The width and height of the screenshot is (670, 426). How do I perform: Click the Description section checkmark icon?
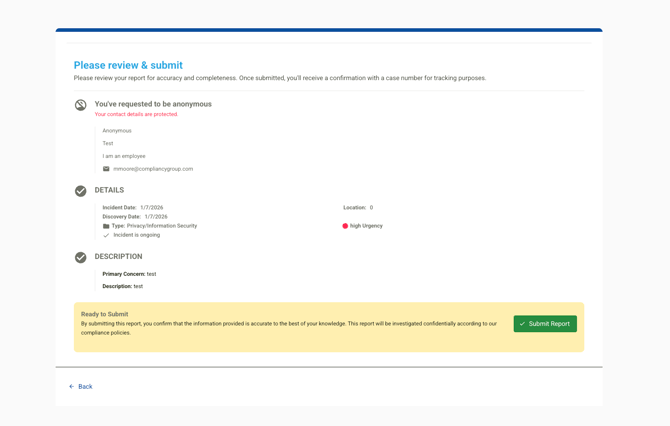81,257
